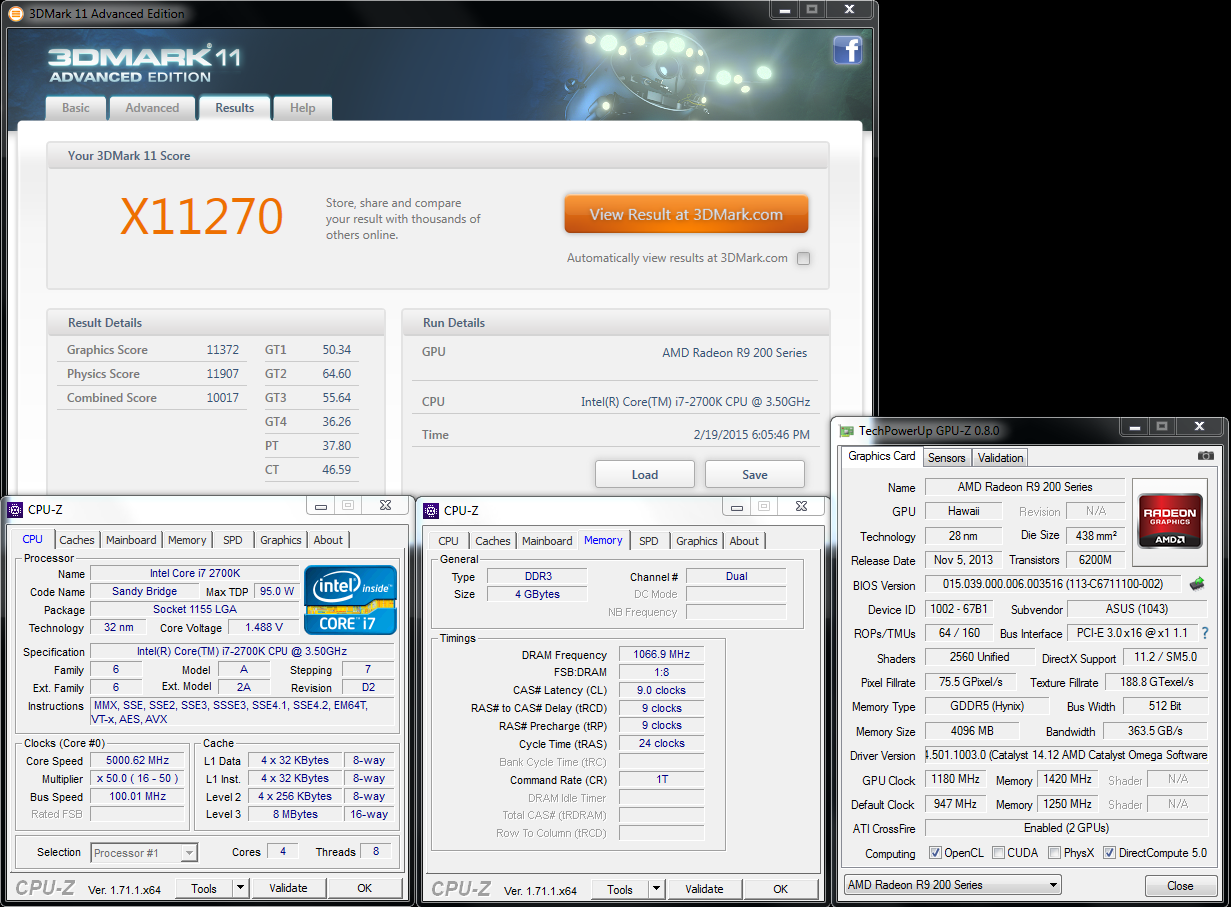Open the Memory tab in left CPU-Z

pyautogui.click(x=187, y=540)
